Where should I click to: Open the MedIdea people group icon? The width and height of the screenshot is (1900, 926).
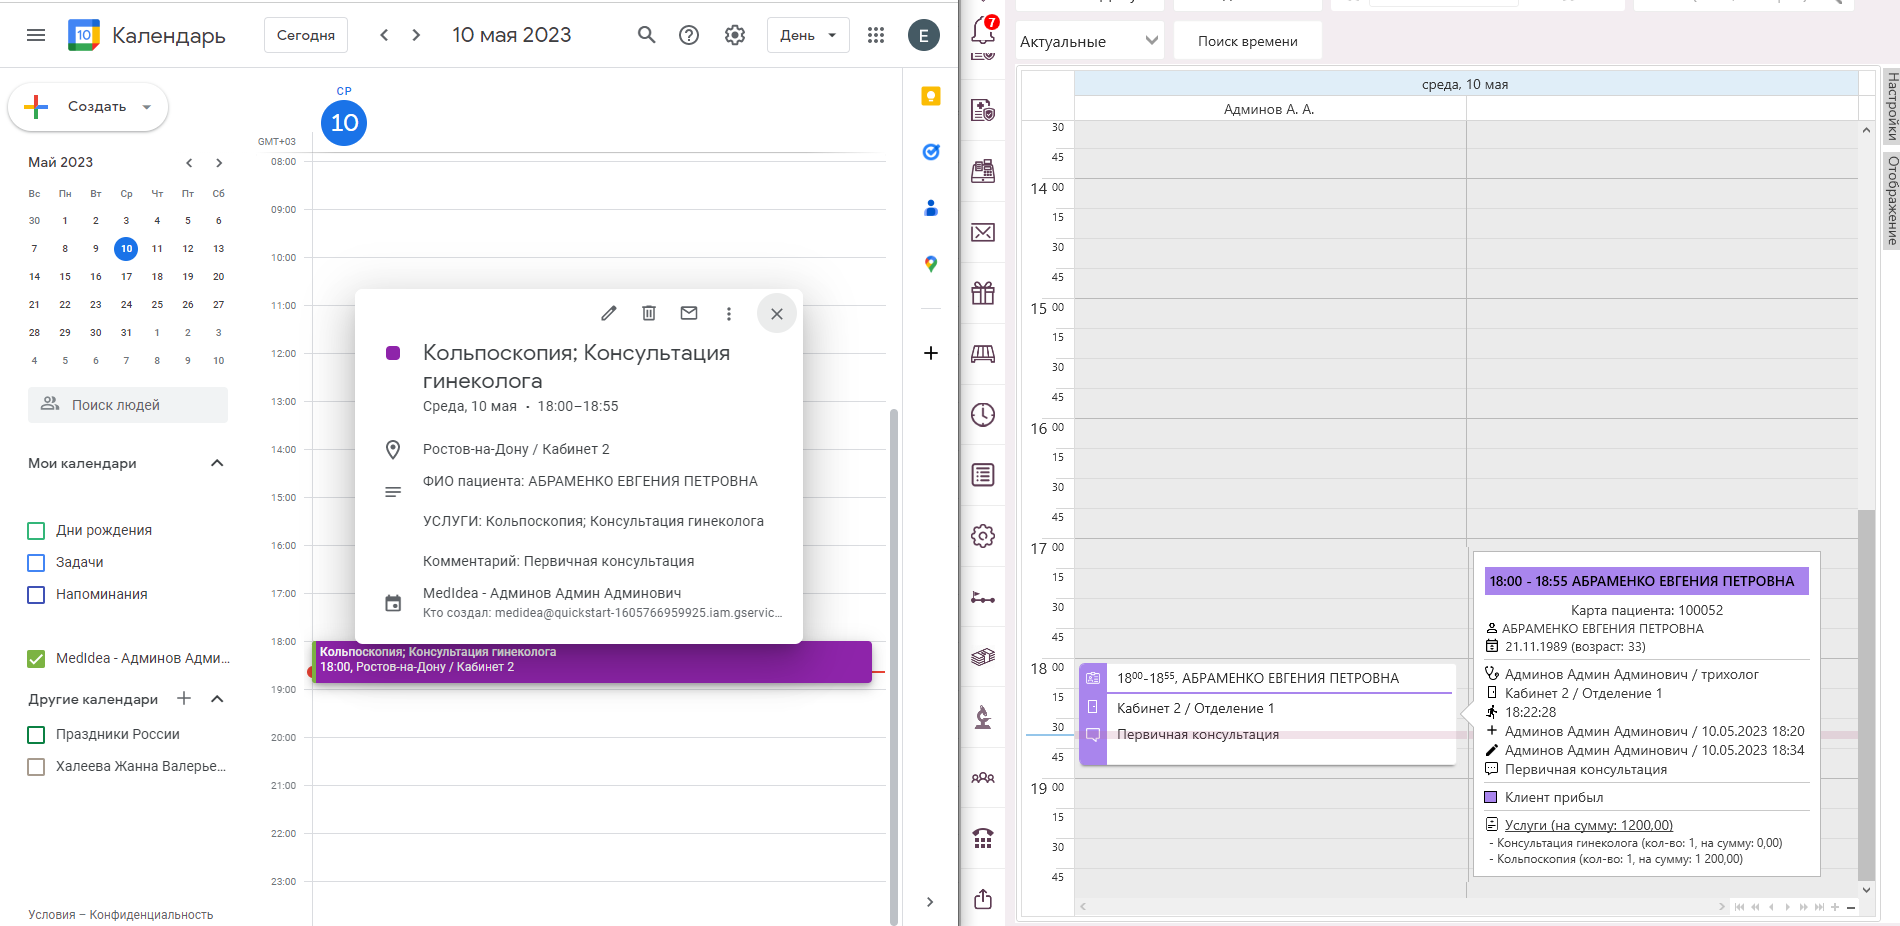click(x=983, y=778)
